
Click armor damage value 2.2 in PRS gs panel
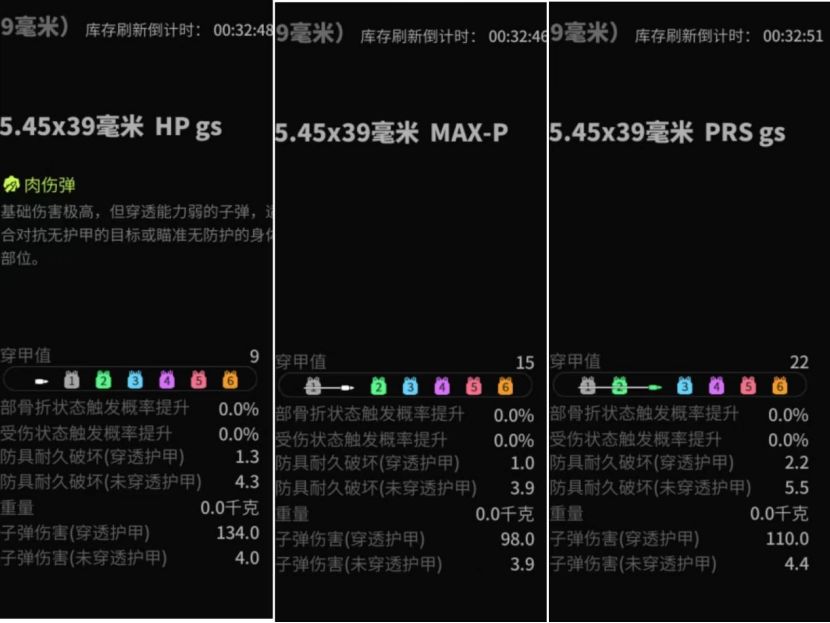797,463
